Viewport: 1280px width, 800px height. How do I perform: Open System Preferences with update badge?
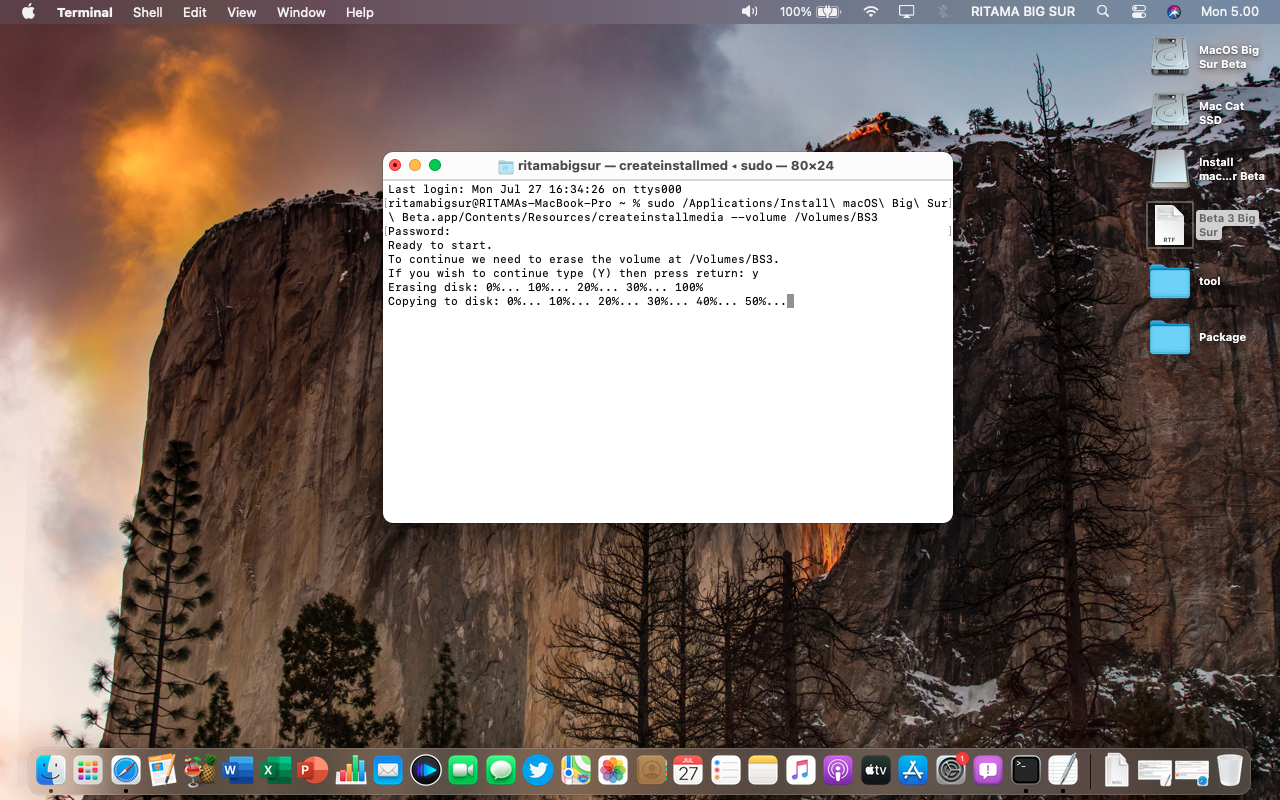click(x=951, y=770)
